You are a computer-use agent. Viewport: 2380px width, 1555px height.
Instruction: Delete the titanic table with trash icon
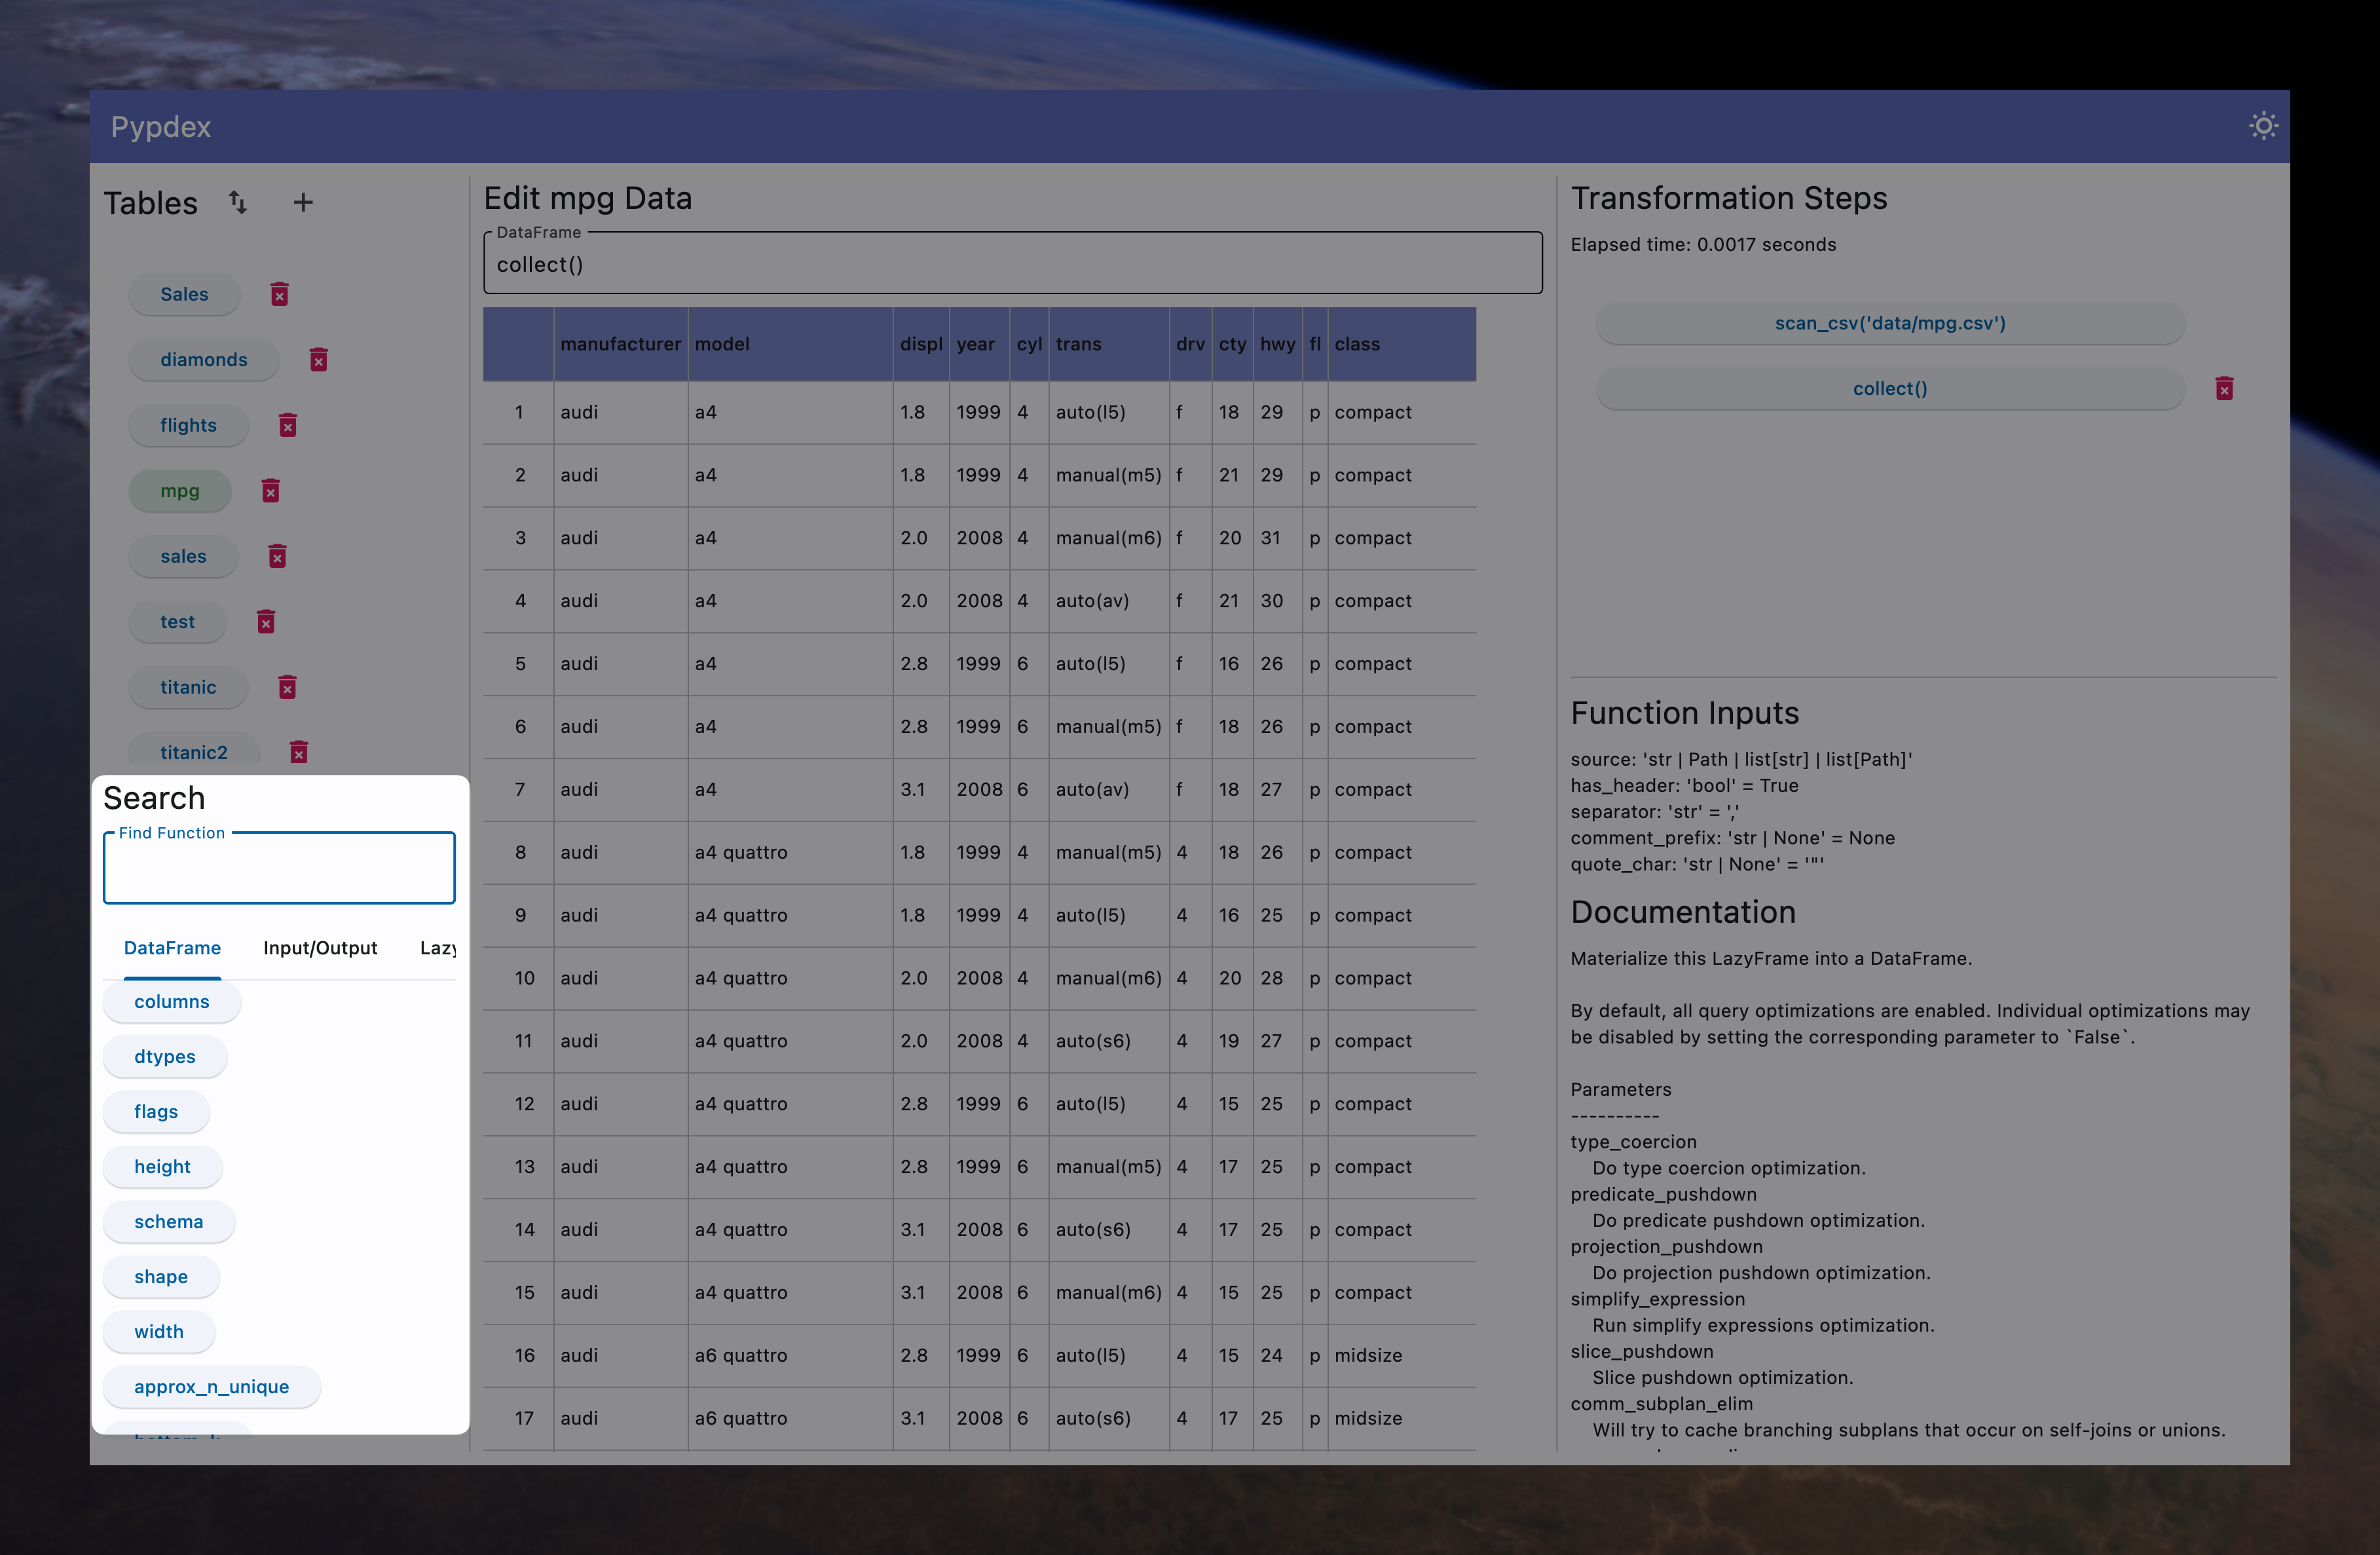(x=287, y=687)
